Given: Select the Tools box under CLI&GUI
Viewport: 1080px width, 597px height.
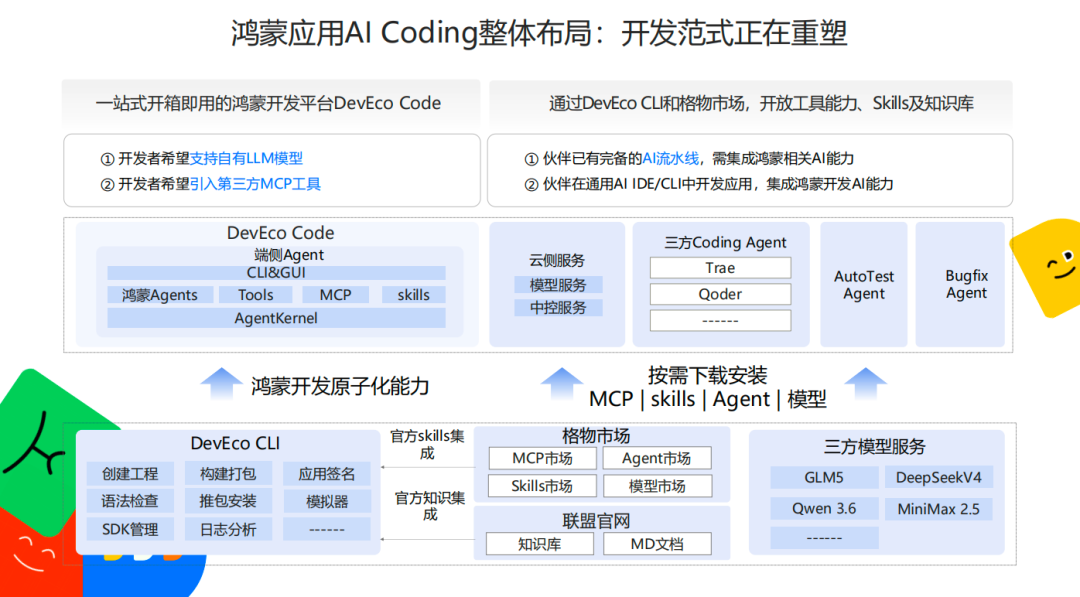Looking at the screenshot, I should click(256, 295).
